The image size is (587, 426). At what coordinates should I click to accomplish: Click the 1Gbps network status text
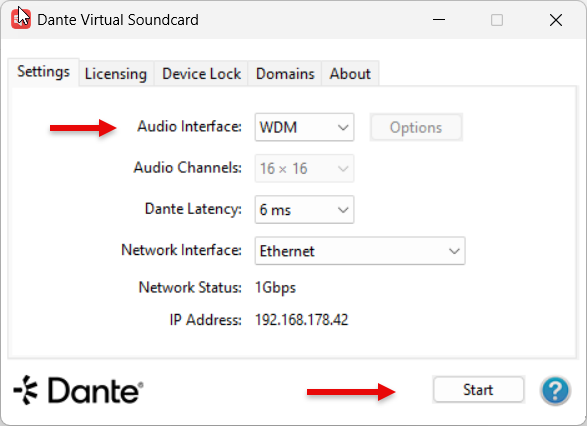[276, 287]
